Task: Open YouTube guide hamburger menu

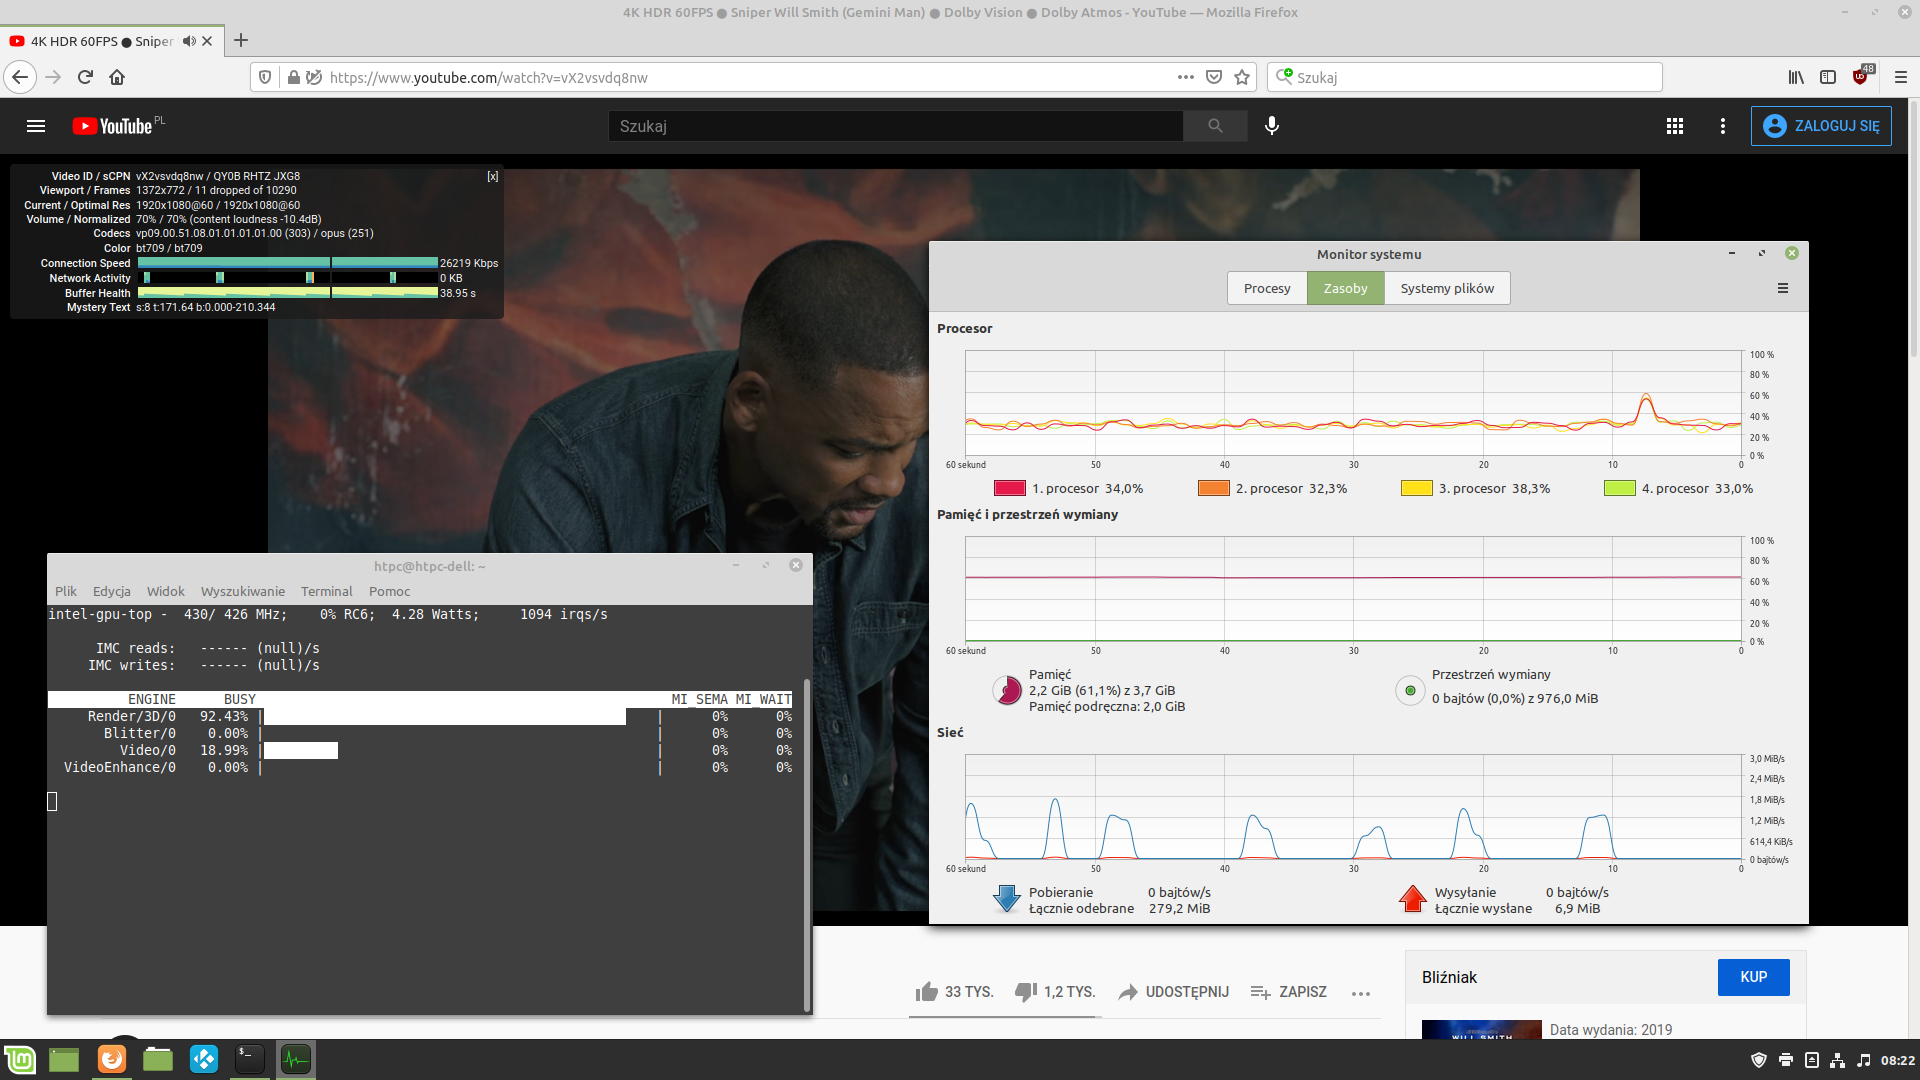Action: (36, 126)
